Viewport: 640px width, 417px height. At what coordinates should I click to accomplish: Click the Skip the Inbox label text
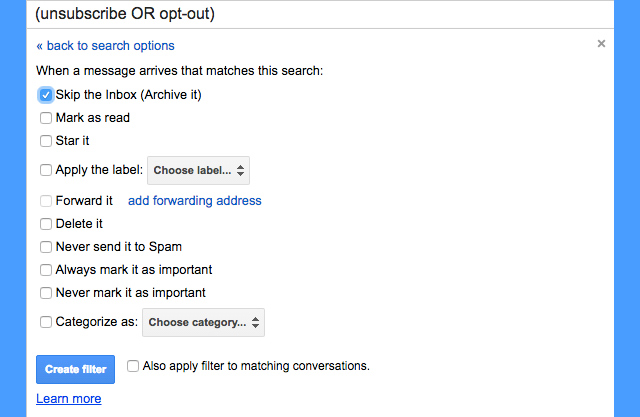click(x=129, y=95)
